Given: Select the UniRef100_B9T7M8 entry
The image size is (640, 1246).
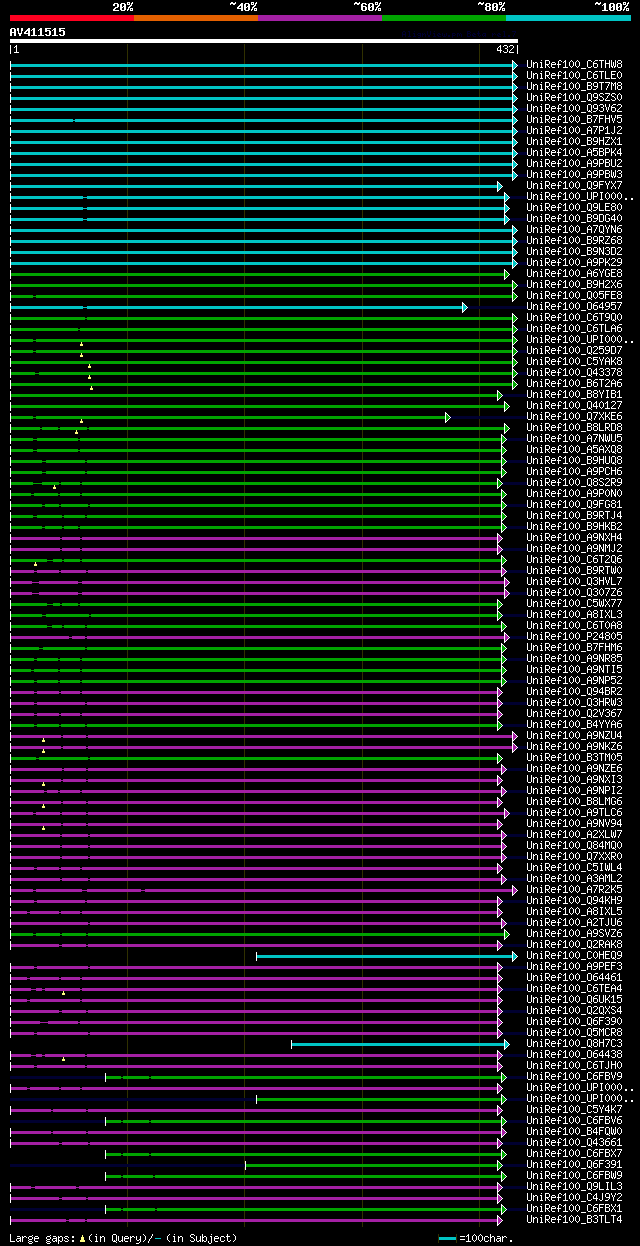Looking at the screenshot, I should point(574,86).
